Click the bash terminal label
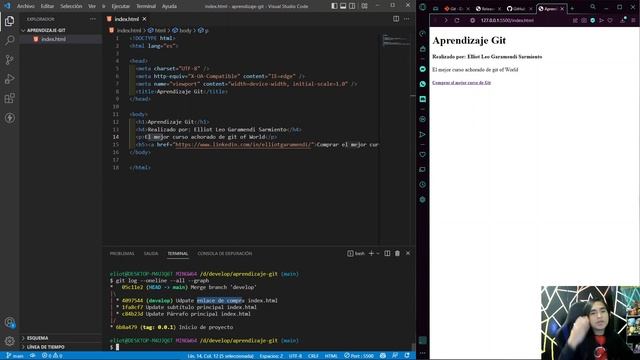640x360 pixels. tap(356, 253)
